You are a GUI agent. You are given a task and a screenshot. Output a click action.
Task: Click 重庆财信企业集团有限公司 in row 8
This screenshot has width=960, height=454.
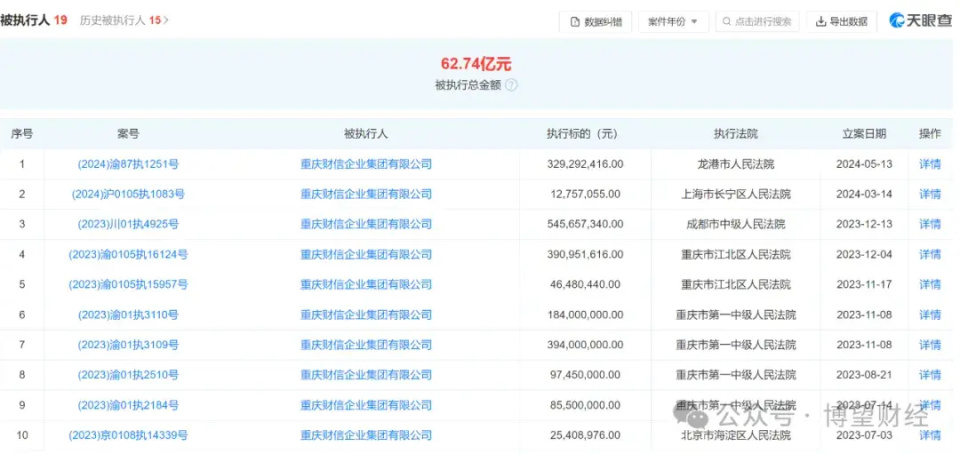366,375
